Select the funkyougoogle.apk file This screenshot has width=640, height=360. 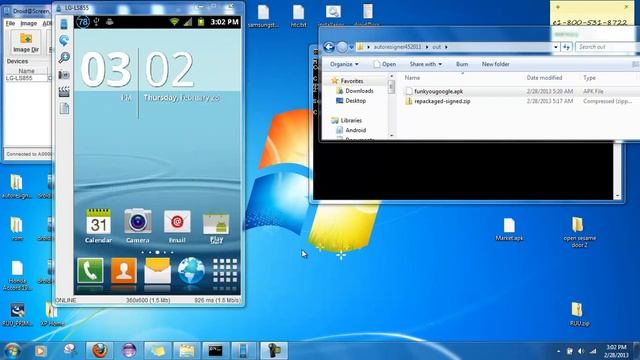click(438, 91)
